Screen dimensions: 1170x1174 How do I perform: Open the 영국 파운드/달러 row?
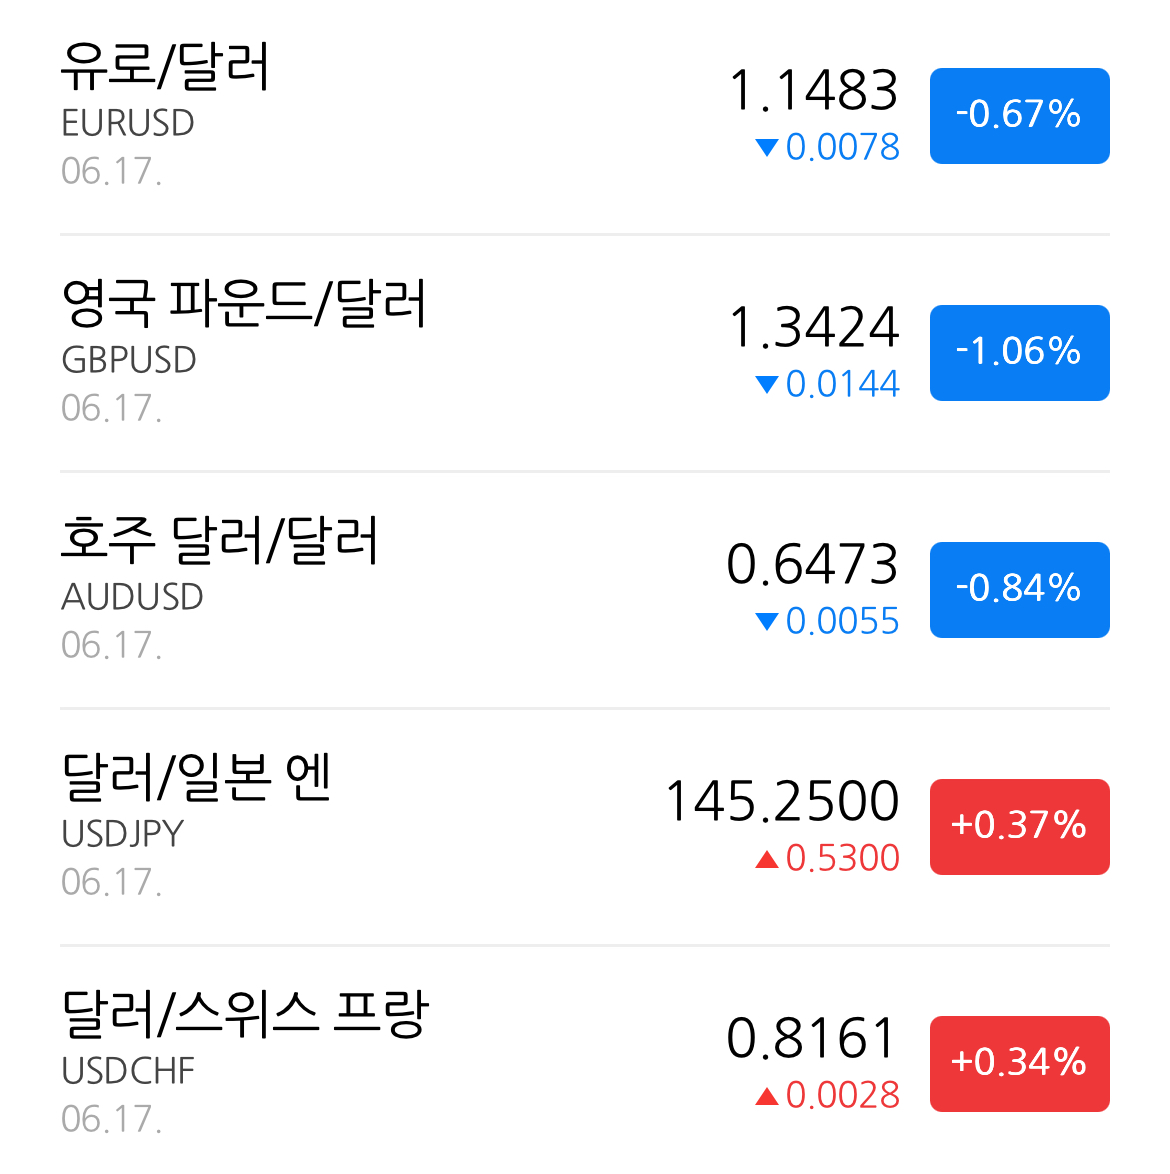point(585,353)
